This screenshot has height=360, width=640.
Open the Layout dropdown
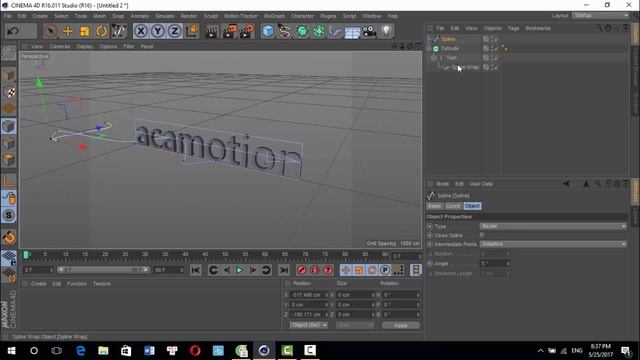click(600, 16)
